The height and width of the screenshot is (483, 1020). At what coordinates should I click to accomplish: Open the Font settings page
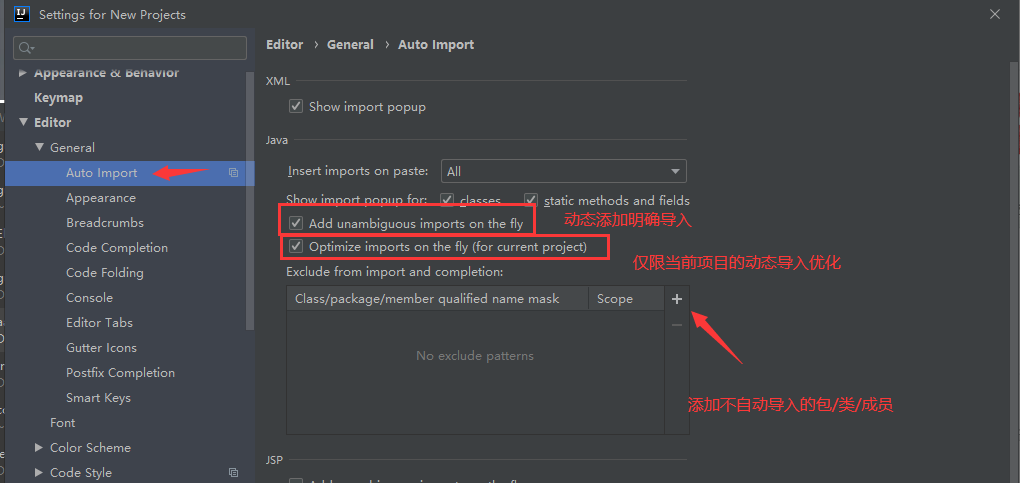[x=62, y=422]
